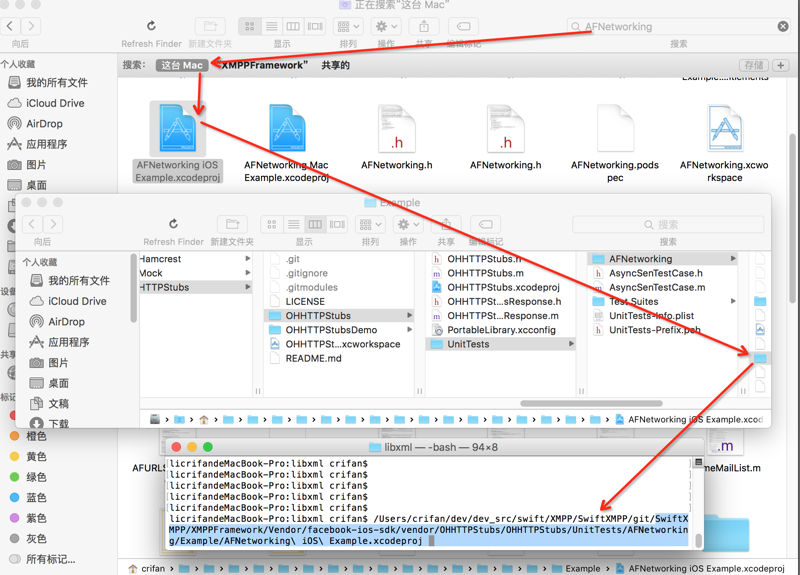Screen dimensions: 800x575
Task: Go back in Example Finder window
Action: tap(32, 224)
